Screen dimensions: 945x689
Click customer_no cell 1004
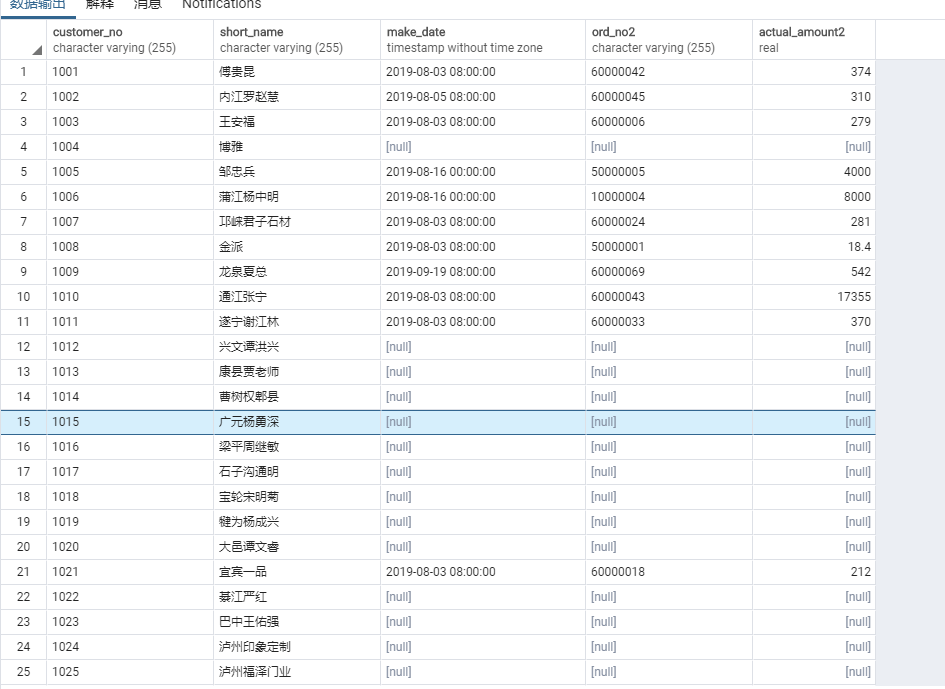(130, 147)
